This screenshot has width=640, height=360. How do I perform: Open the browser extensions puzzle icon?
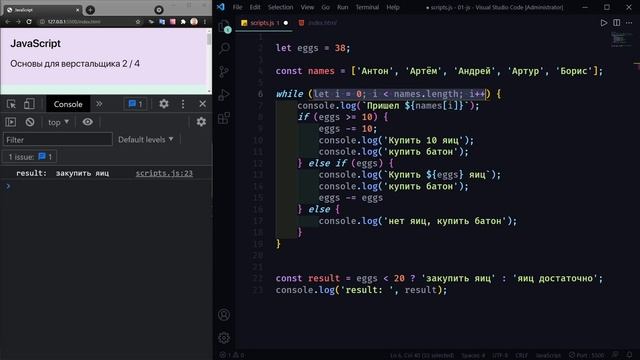183,22
